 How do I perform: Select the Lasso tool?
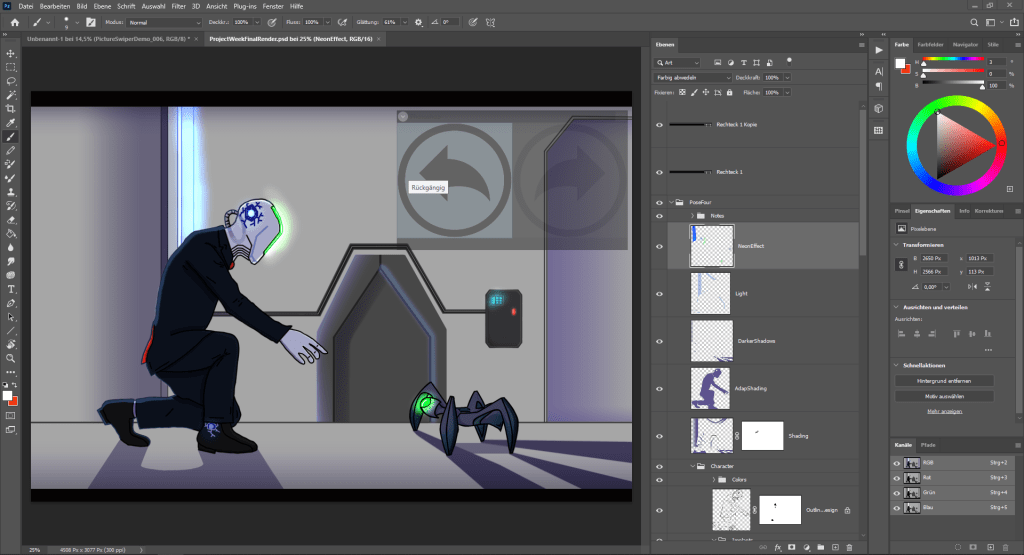pyautogui.click(x=11, y=80)
